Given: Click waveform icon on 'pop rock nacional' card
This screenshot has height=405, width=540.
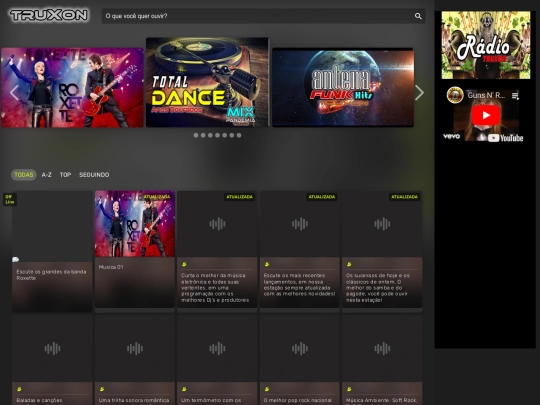Looking at the screenshot, I should pyautogui.click(x=300, y=349).
